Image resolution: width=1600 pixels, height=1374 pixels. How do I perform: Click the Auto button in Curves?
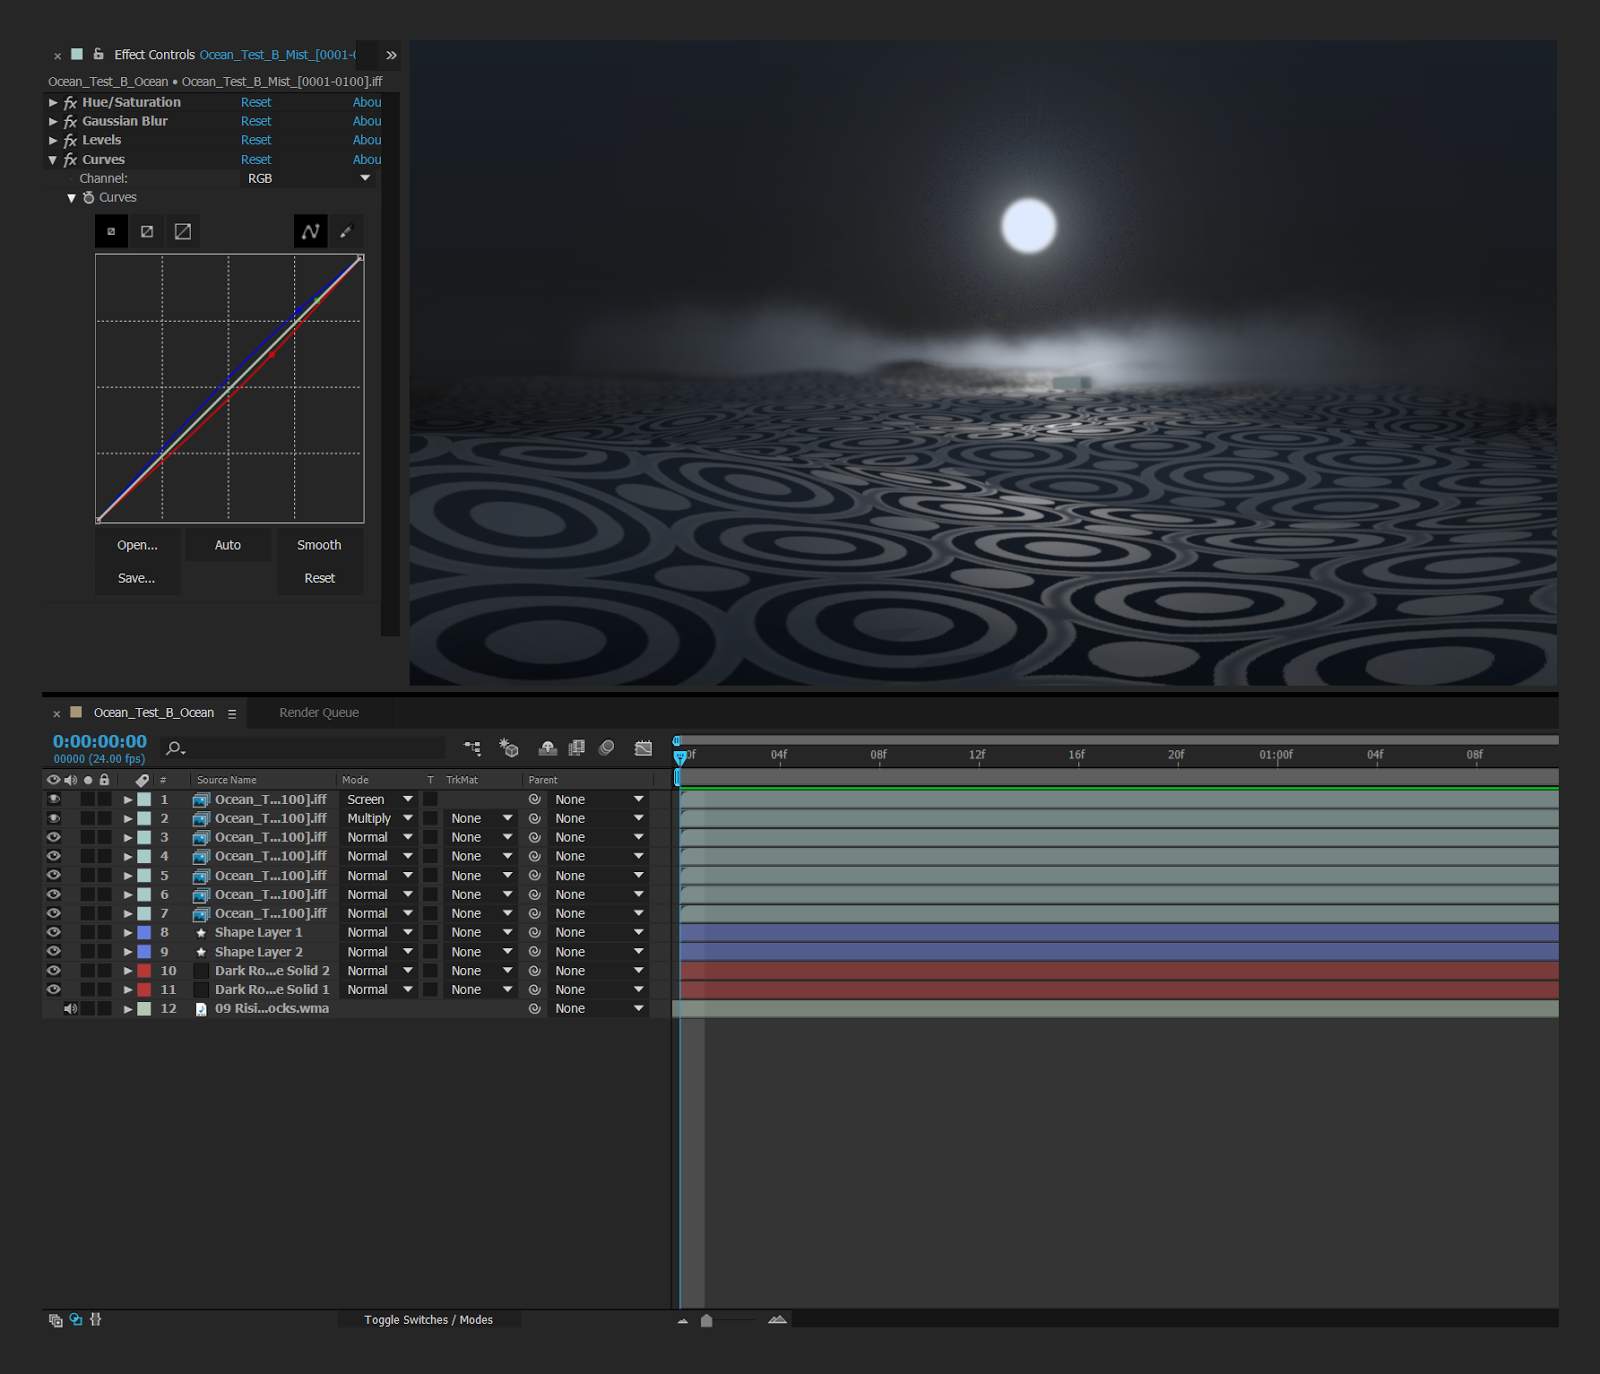point(227,544)
